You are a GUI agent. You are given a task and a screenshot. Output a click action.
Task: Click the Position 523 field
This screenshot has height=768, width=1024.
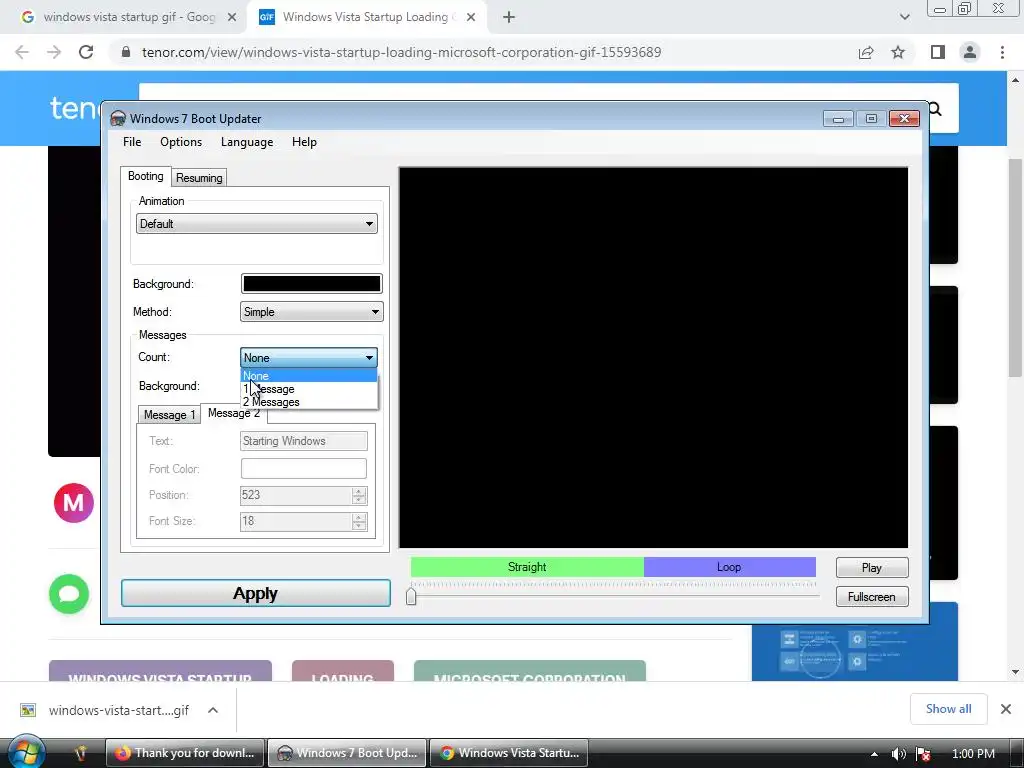coord(296,495)
